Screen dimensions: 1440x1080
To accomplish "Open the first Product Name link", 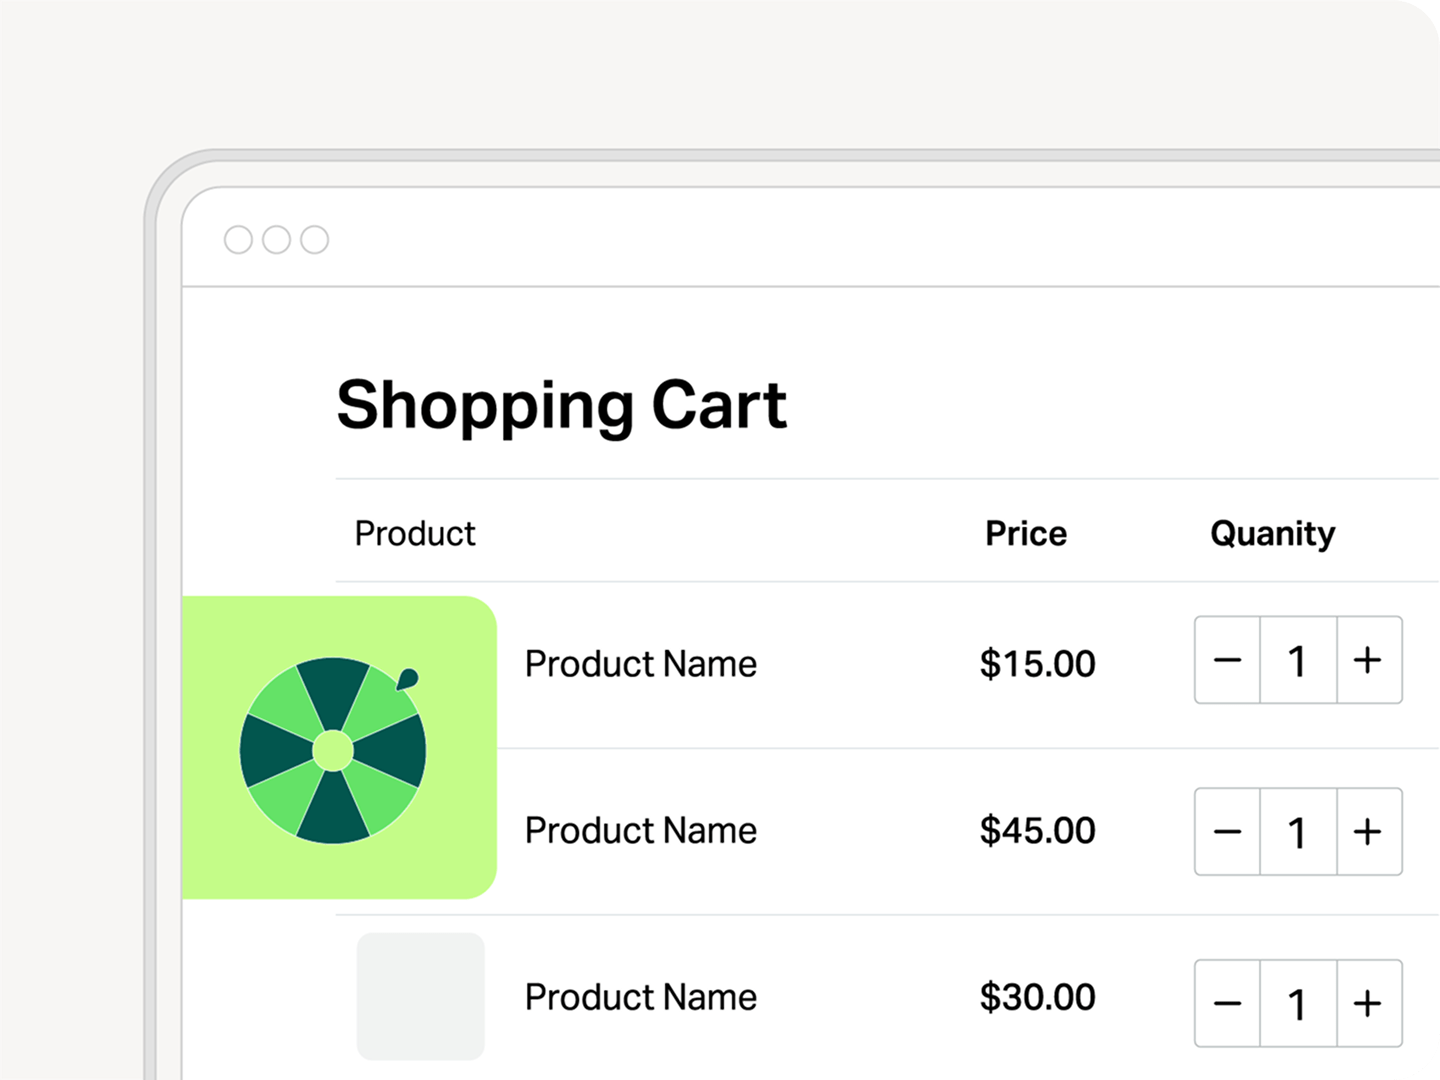I will tap(641, 664).
